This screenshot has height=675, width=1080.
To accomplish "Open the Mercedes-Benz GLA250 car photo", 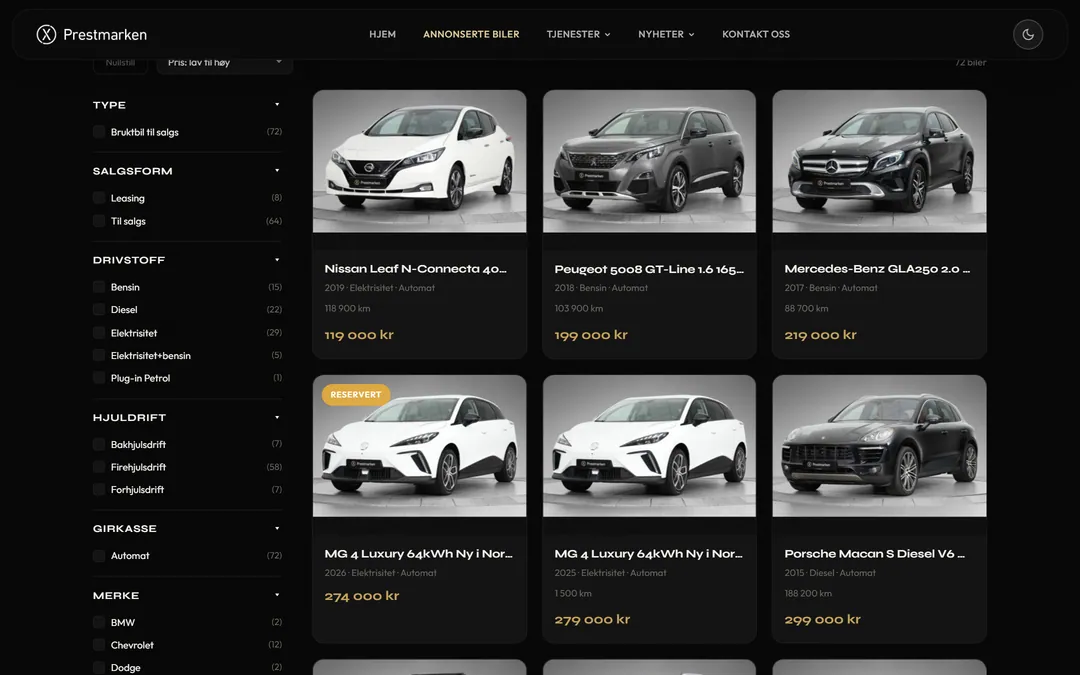I will click(x=879, y=161).
